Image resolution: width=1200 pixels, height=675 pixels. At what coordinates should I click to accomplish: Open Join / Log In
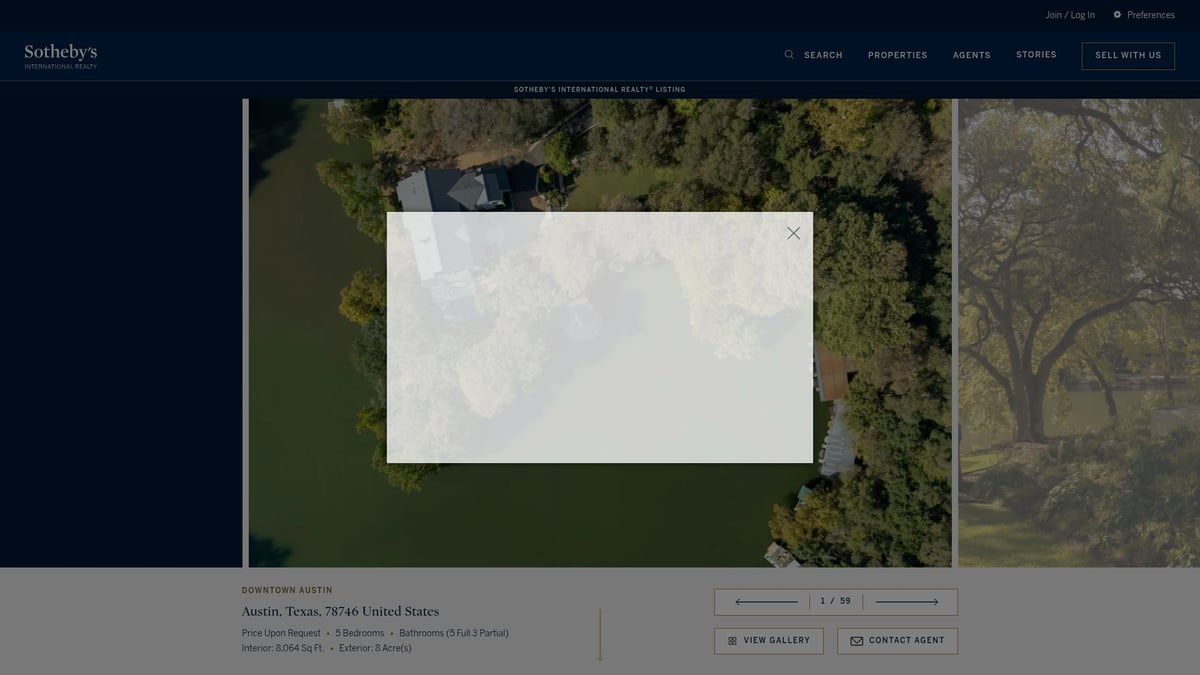point(1070,14)
